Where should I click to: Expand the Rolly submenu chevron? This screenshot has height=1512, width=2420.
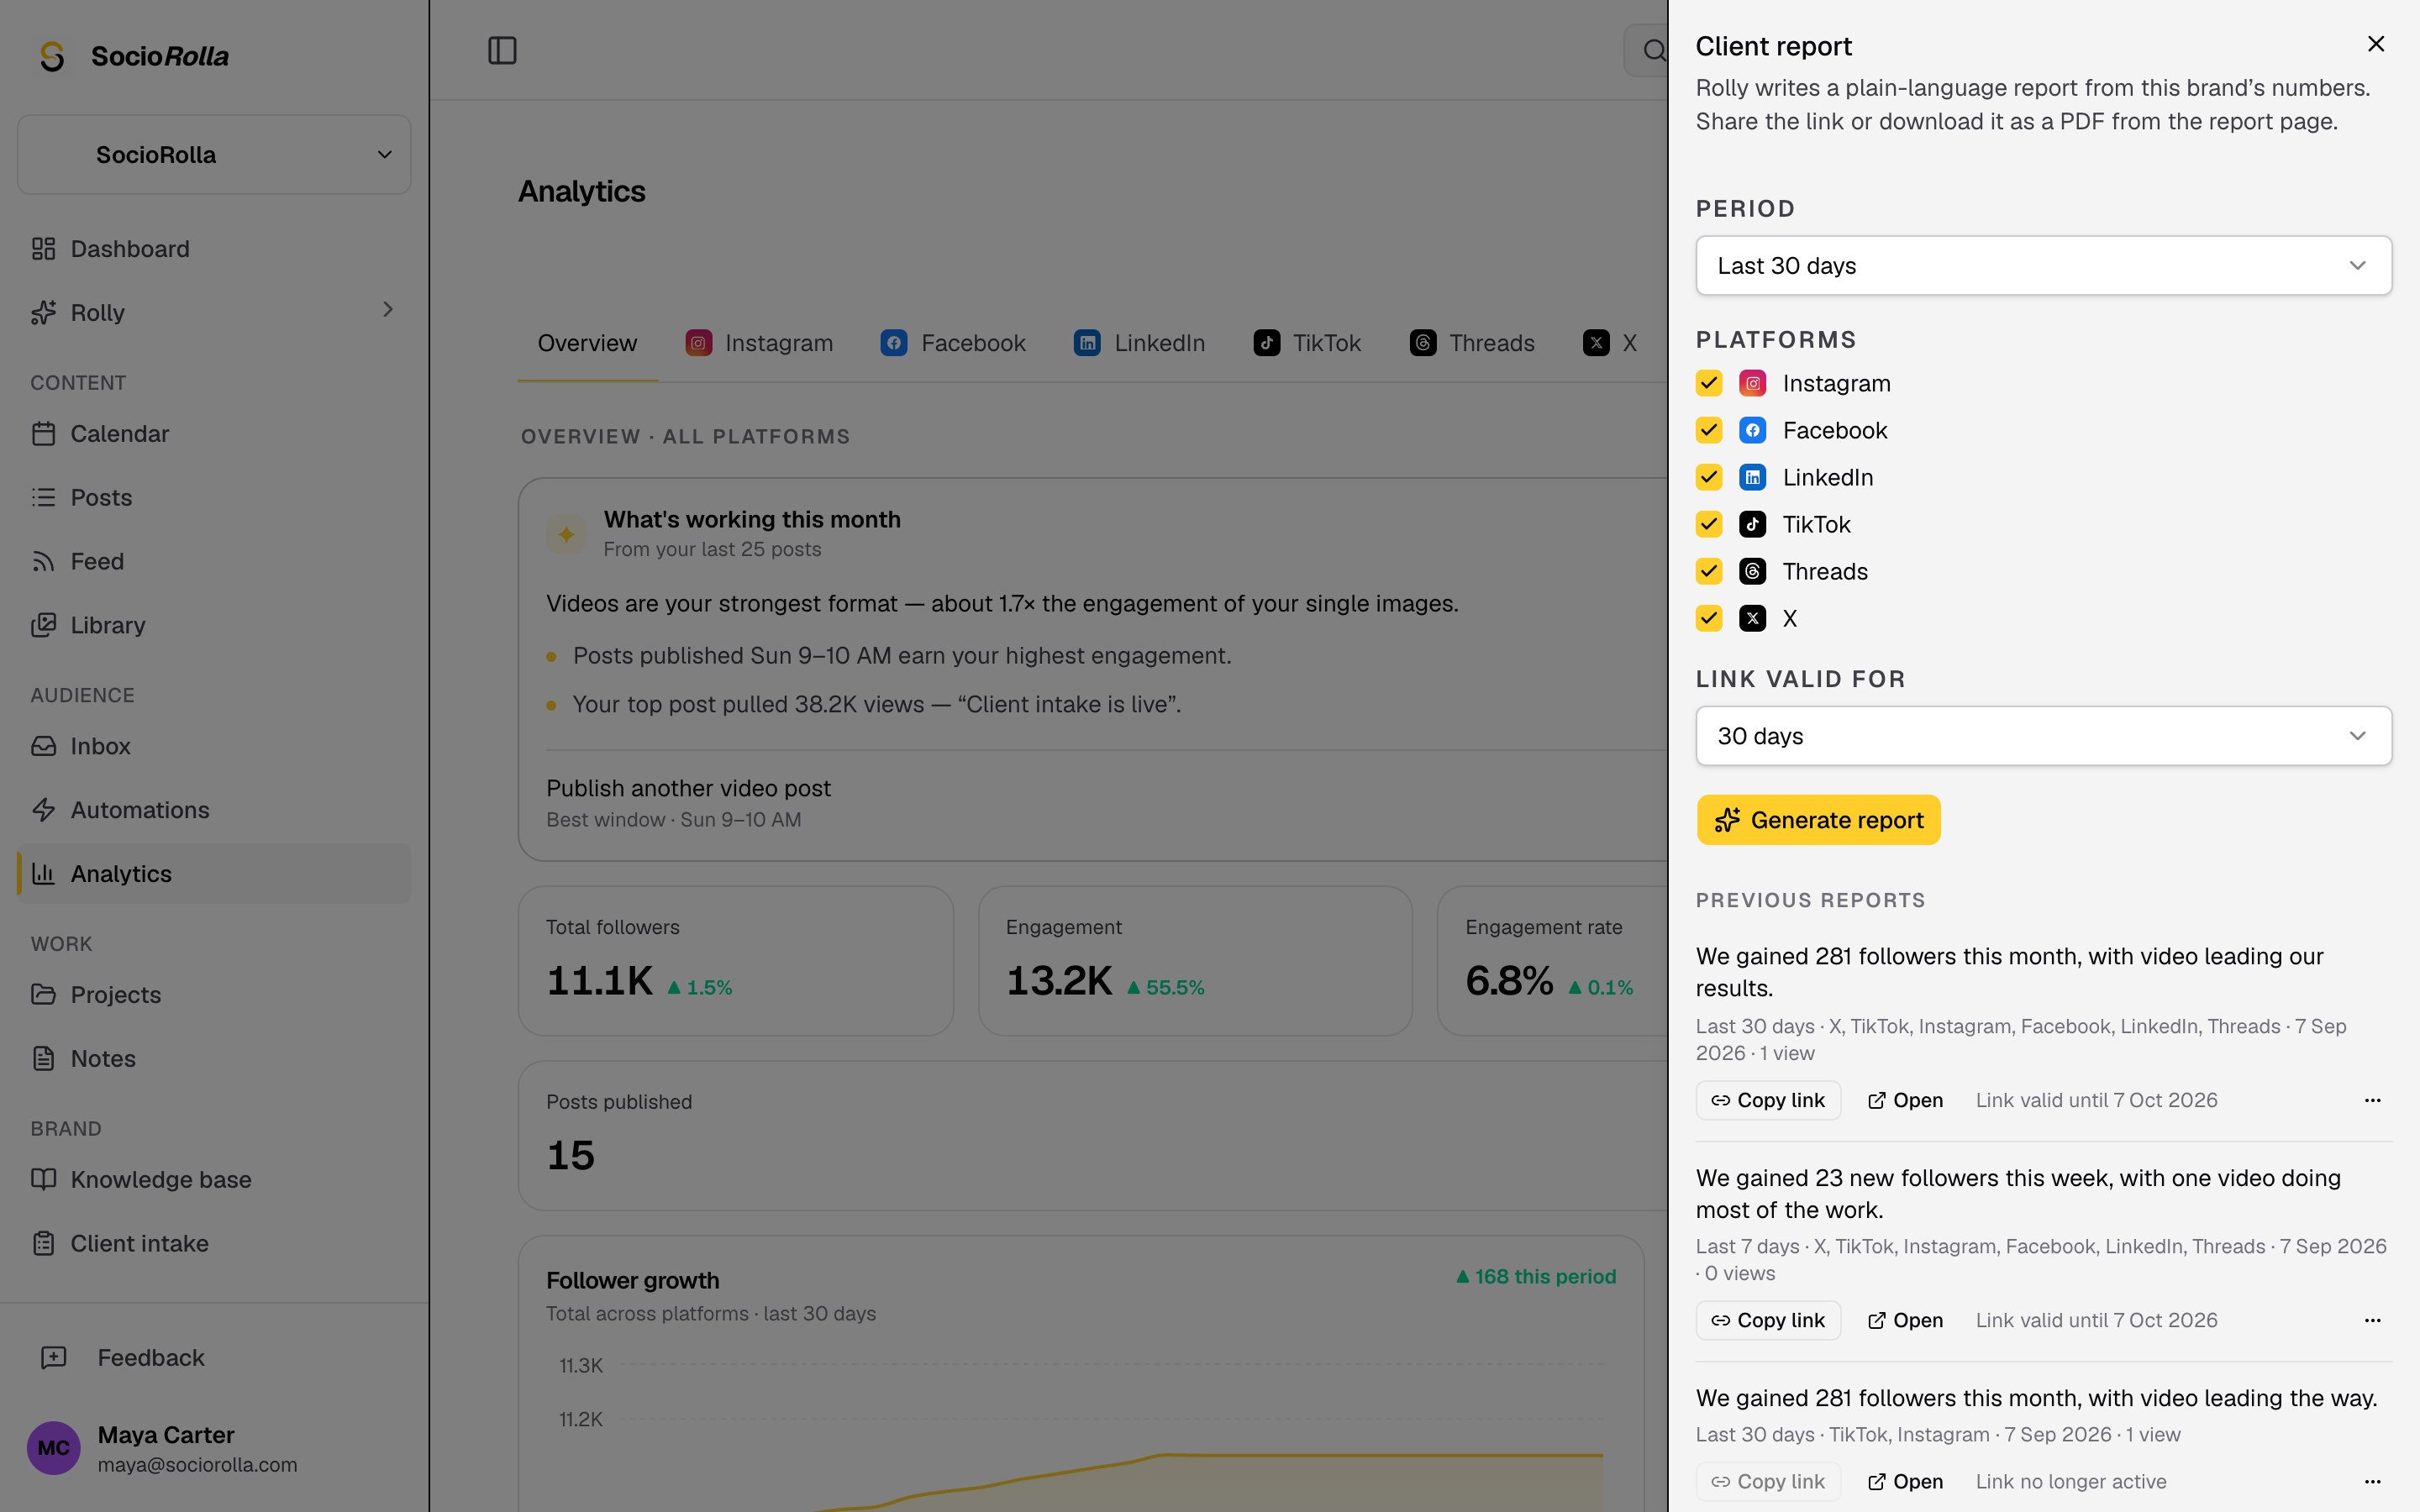[388, 310]
